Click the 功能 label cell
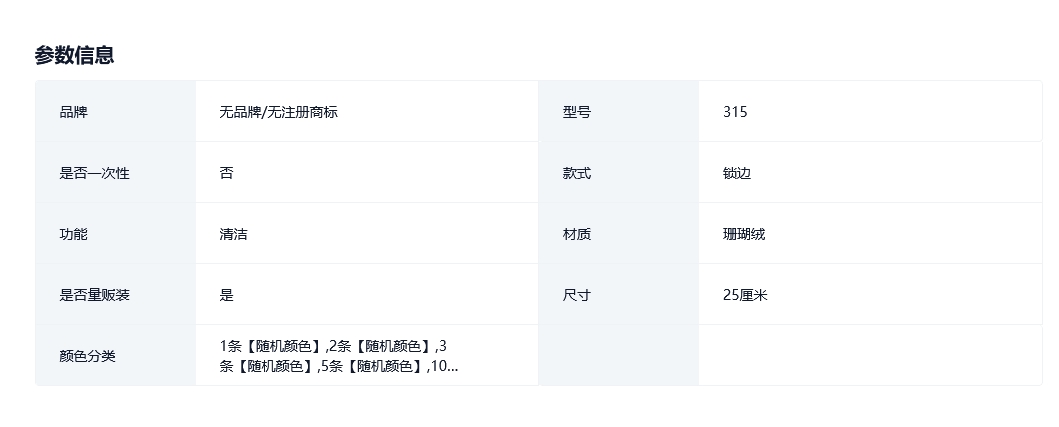Viewport: 1059px width, 427px height. click(74, 234)
